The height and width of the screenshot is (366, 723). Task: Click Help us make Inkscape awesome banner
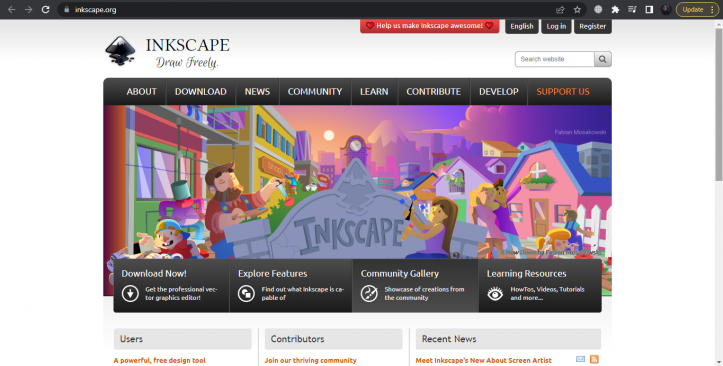(x=430, y=26)
